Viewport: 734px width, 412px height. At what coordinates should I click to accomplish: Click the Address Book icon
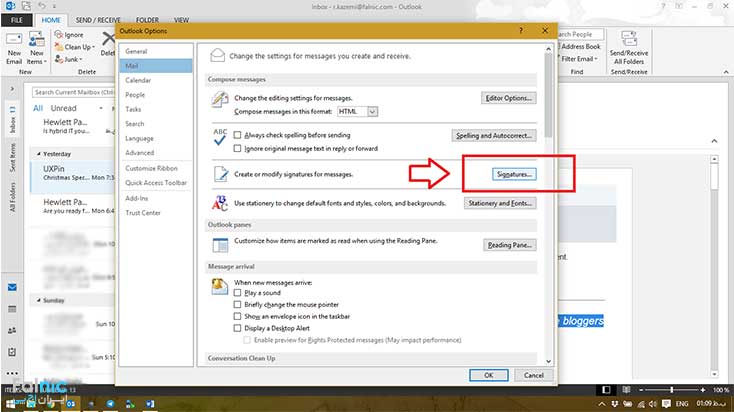point(580,46)
